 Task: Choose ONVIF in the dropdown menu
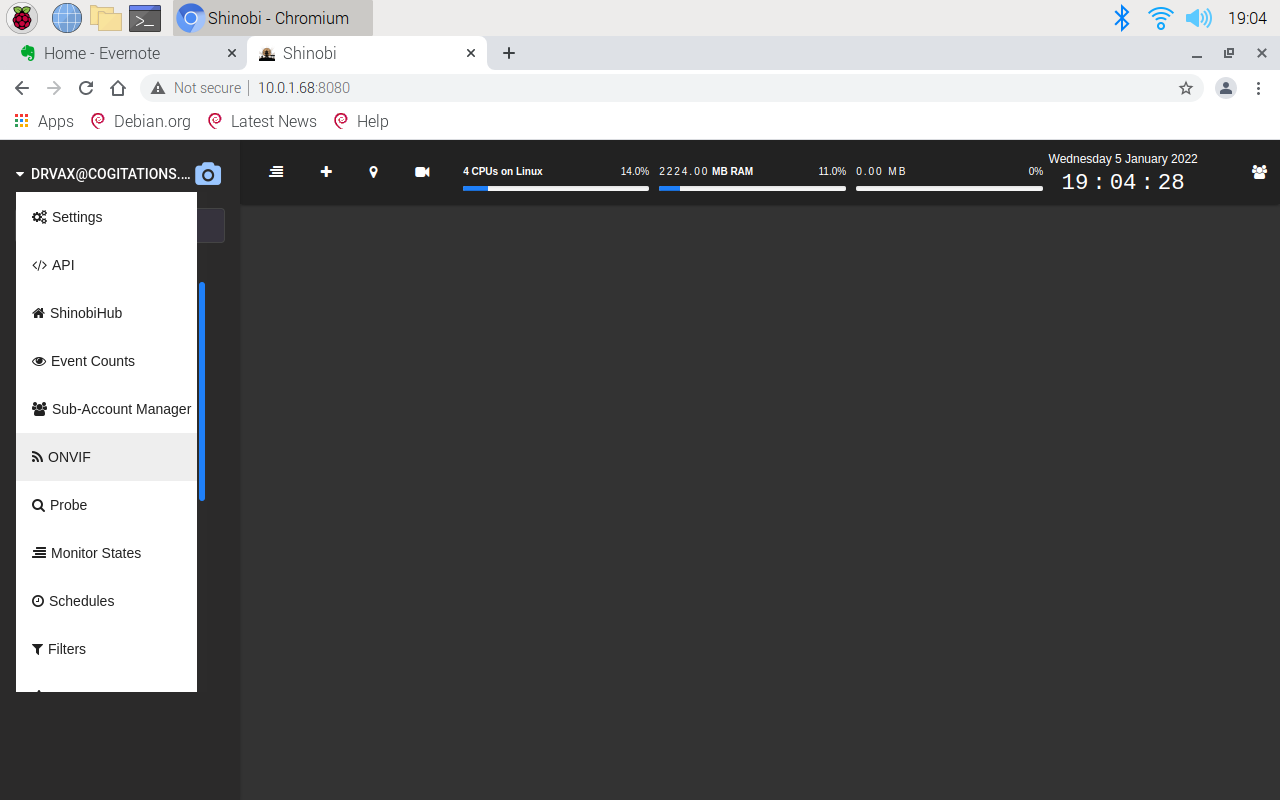(69, 457)
